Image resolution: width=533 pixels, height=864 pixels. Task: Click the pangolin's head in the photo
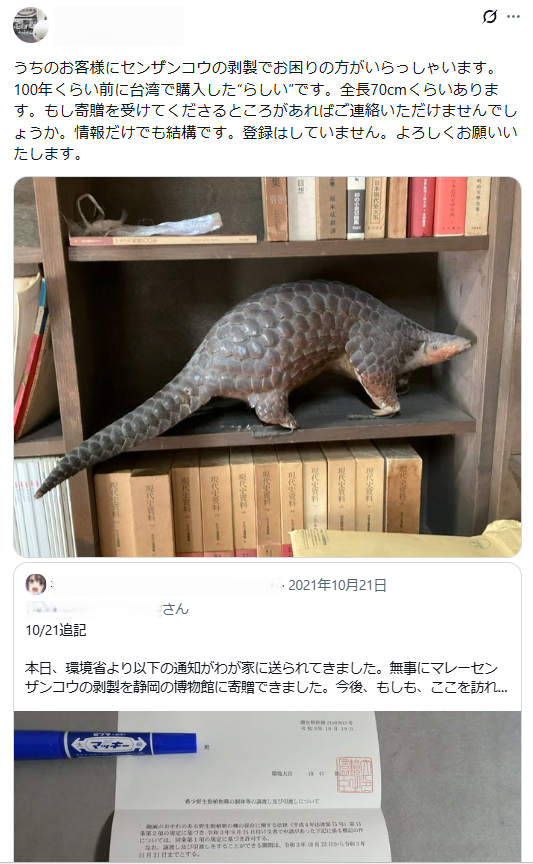[x=445, y=347]
